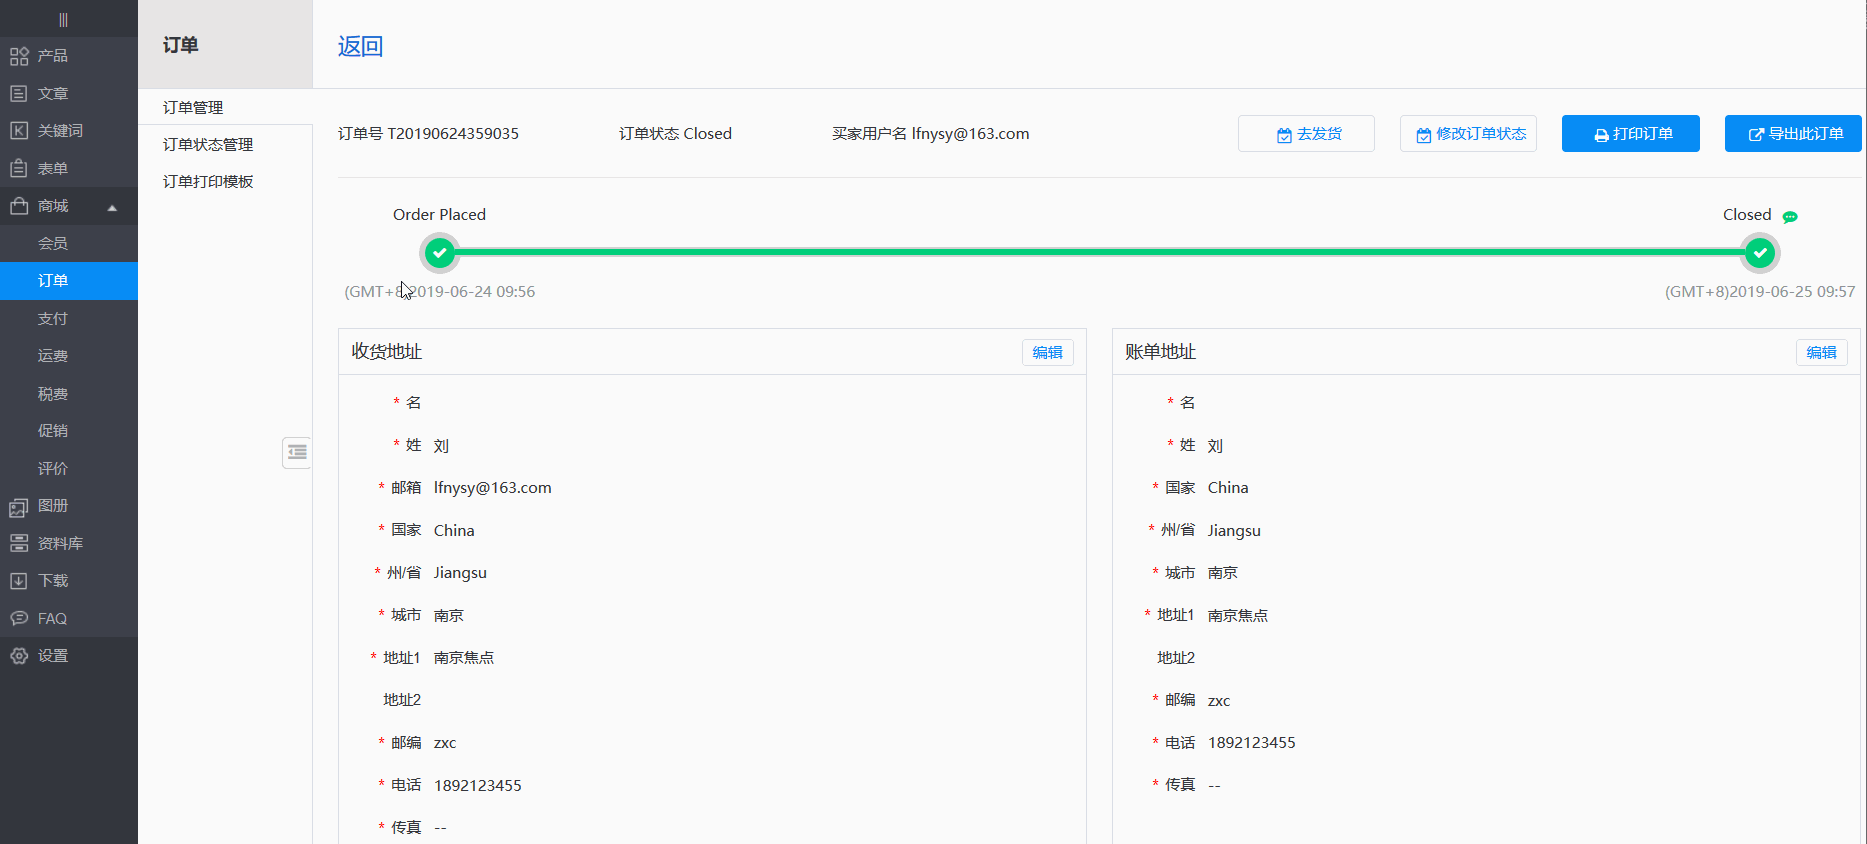Collapse the secondary order side panel

[x=297, y=453]
